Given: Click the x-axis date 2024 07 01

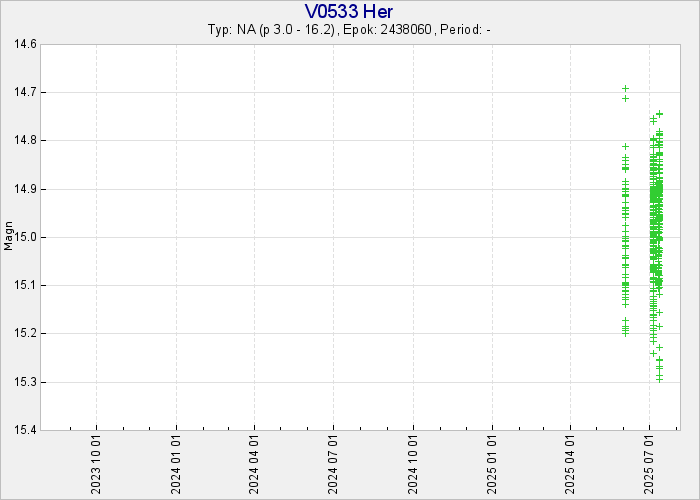Looking at the screenshot, I should 333,466.
